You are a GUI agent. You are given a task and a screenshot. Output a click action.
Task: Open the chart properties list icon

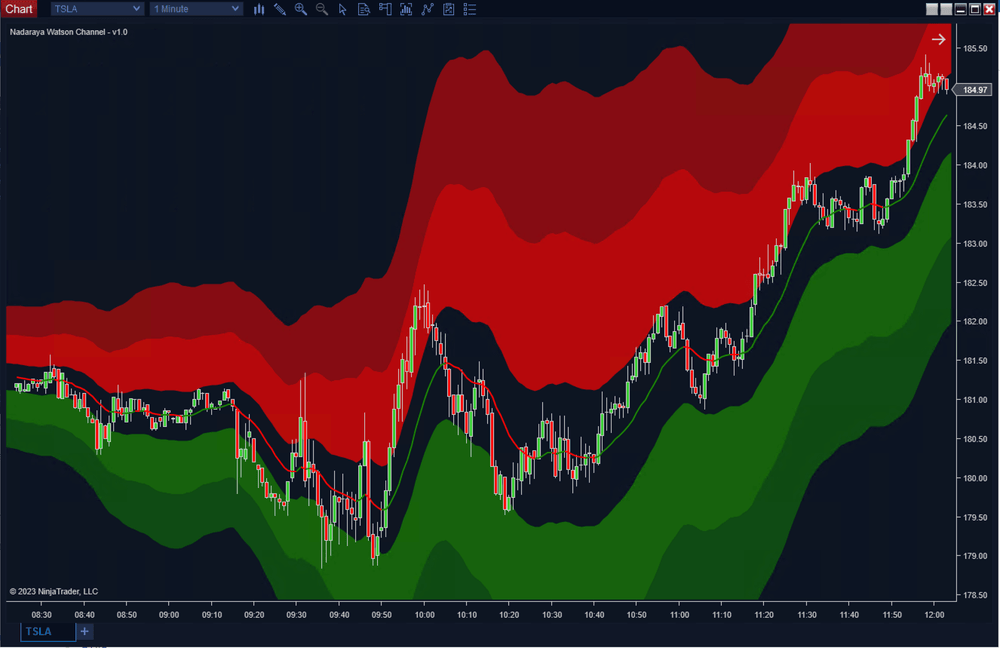[469, 9]
